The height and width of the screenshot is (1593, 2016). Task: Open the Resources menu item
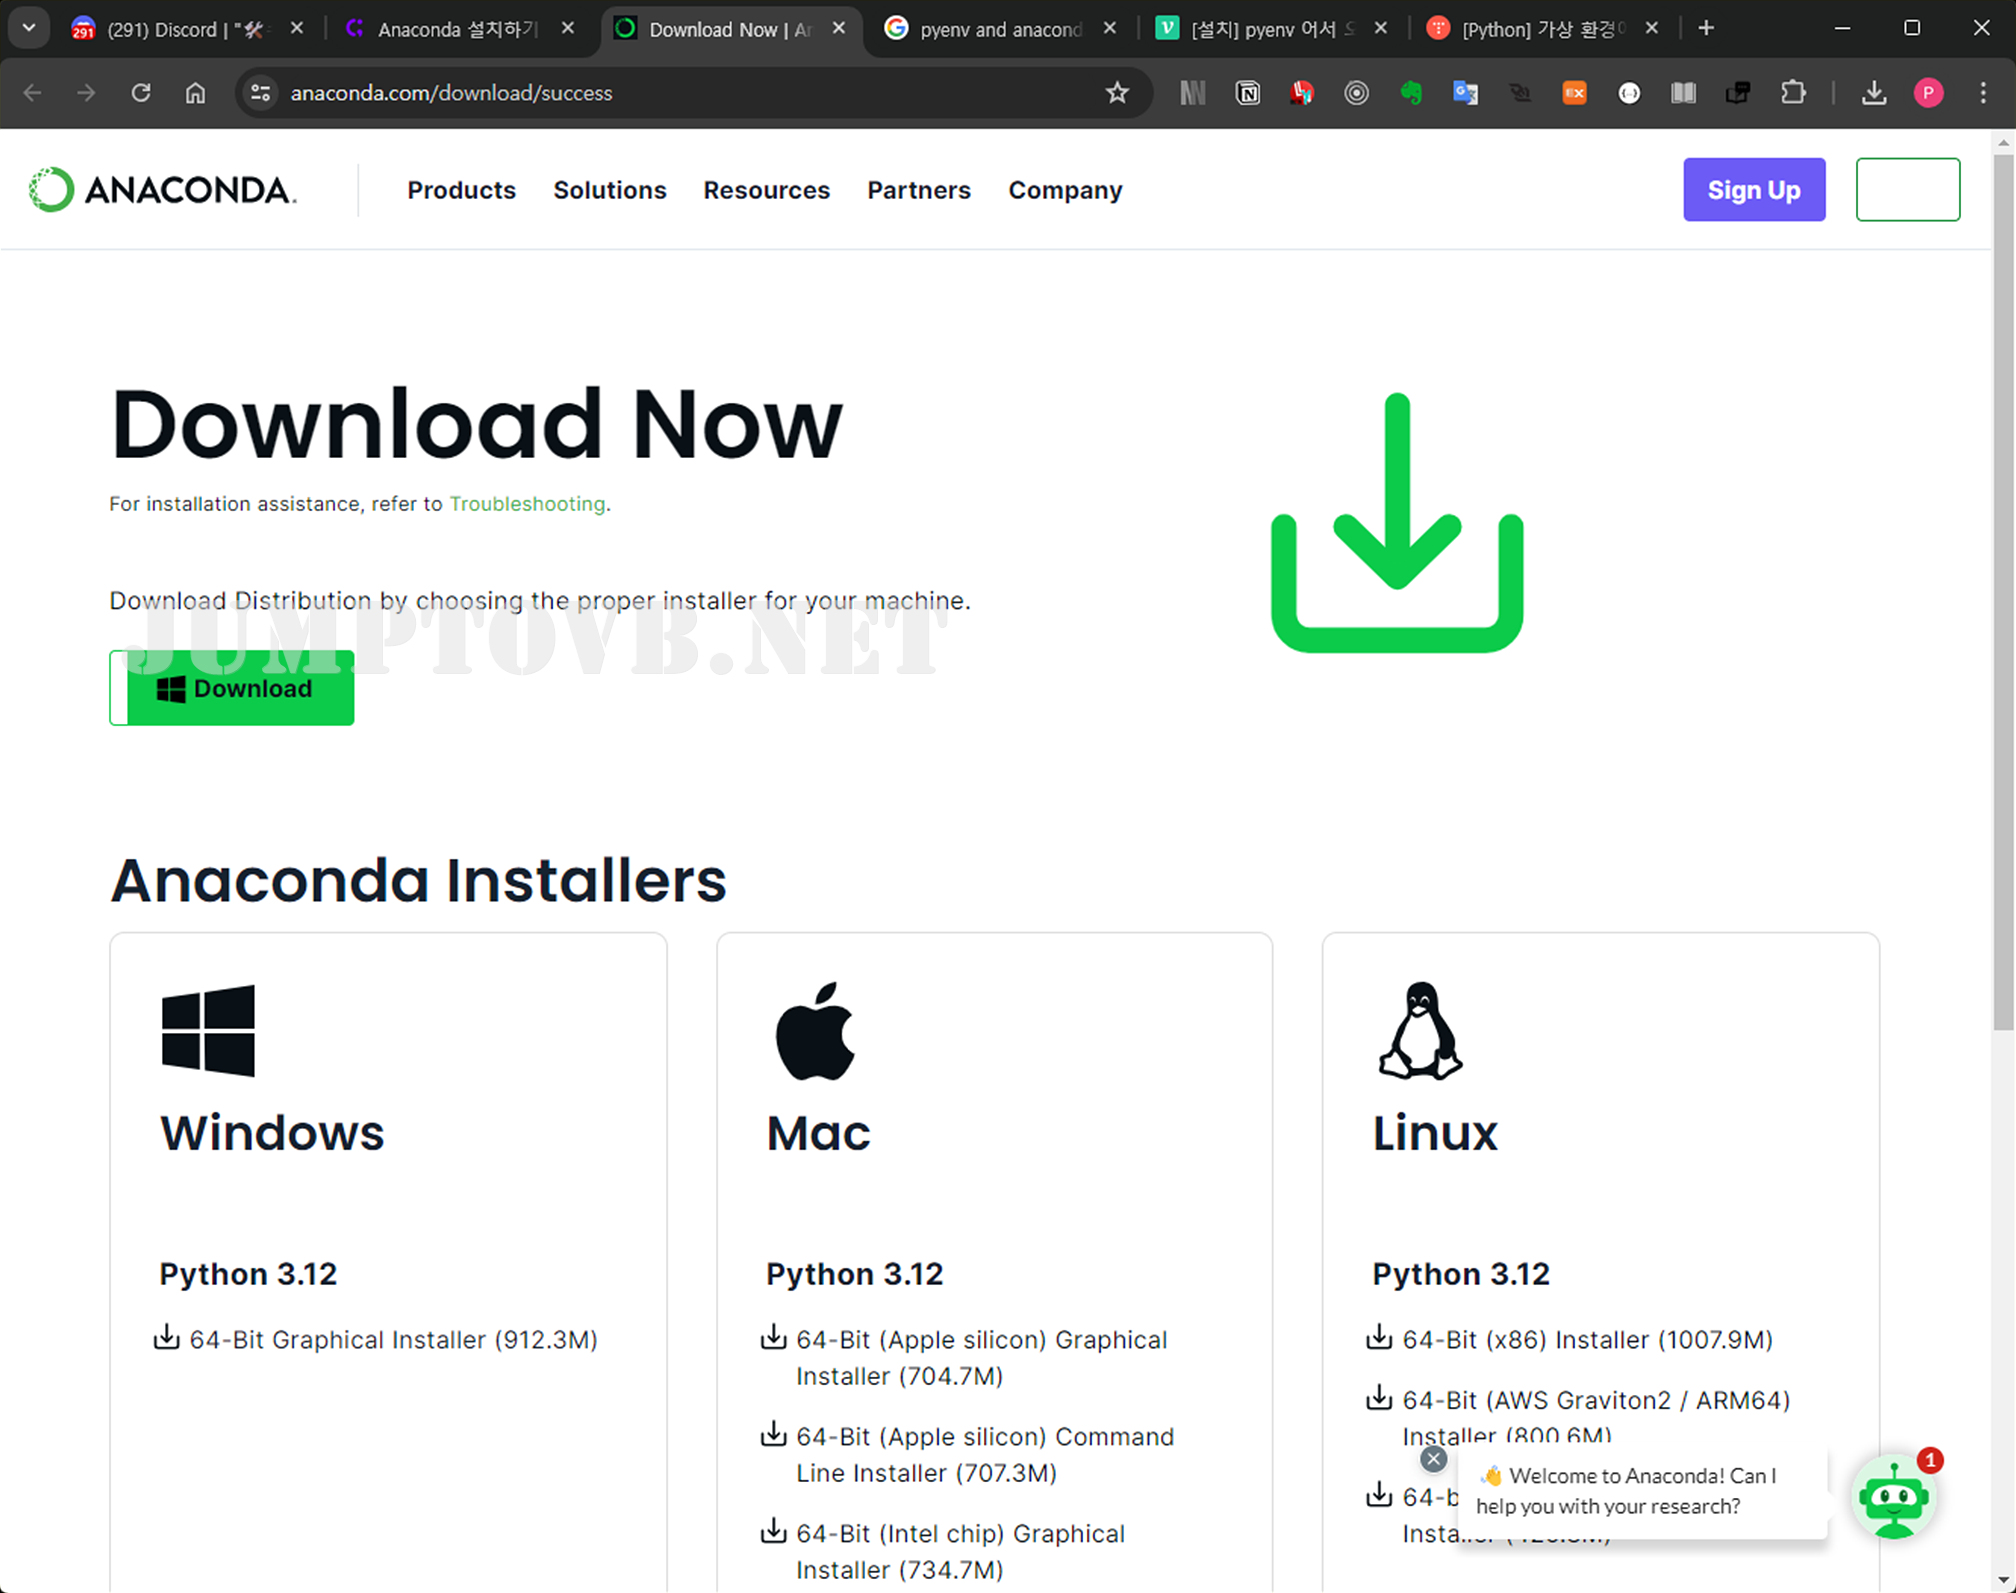click(766, 190)
